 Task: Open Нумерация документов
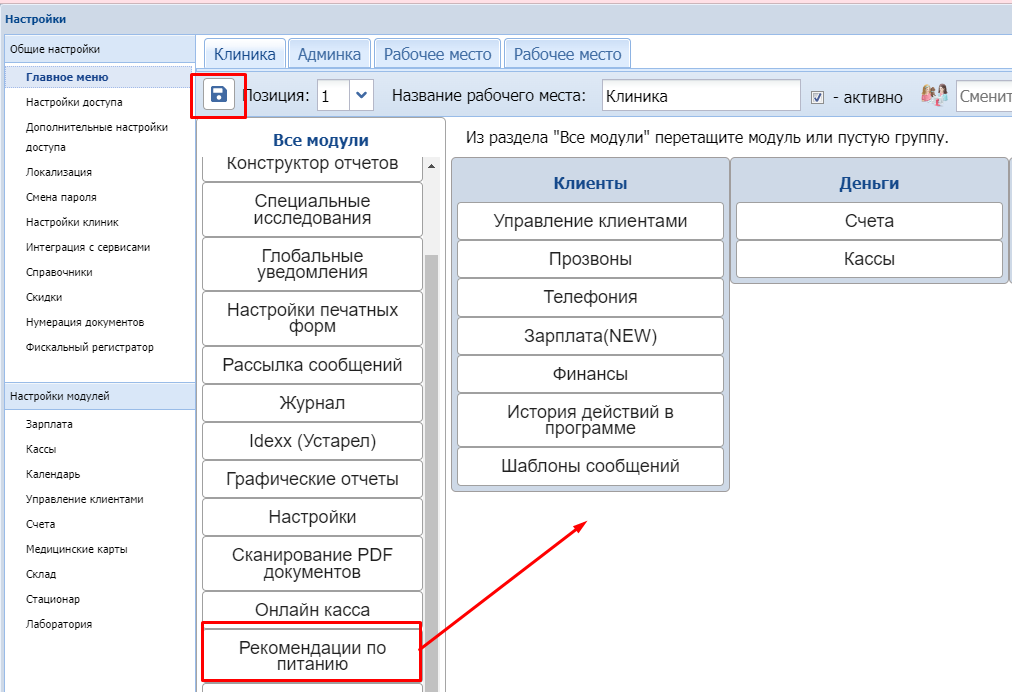(x=85, y=322)
